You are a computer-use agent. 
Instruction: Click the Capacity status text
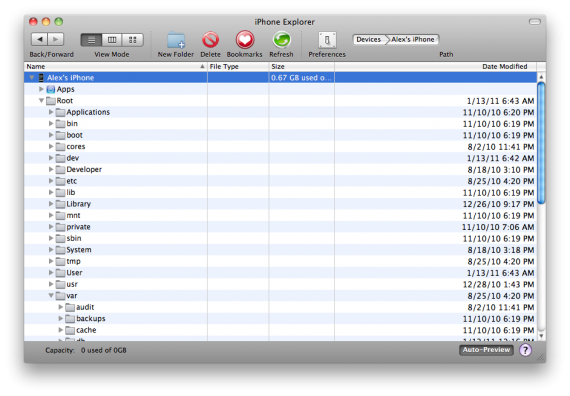point(86,350)
